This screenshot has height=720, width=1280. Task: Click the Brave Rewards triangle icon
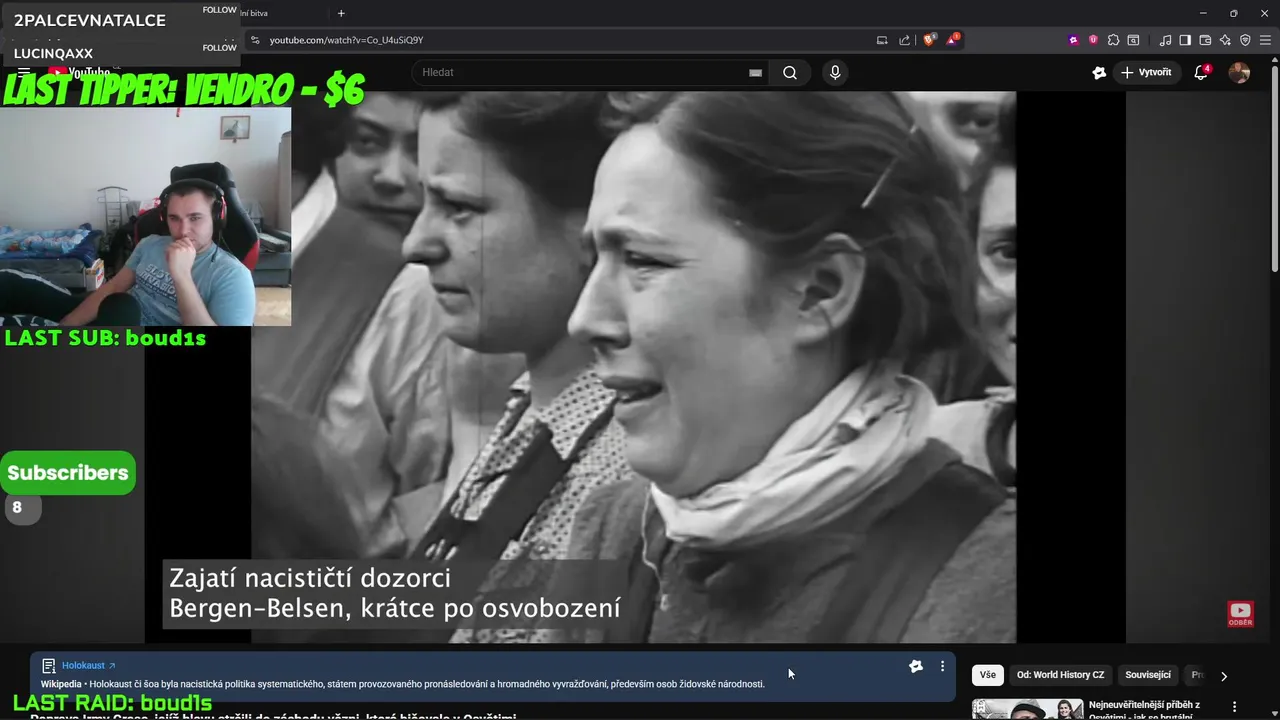point(953,40)
